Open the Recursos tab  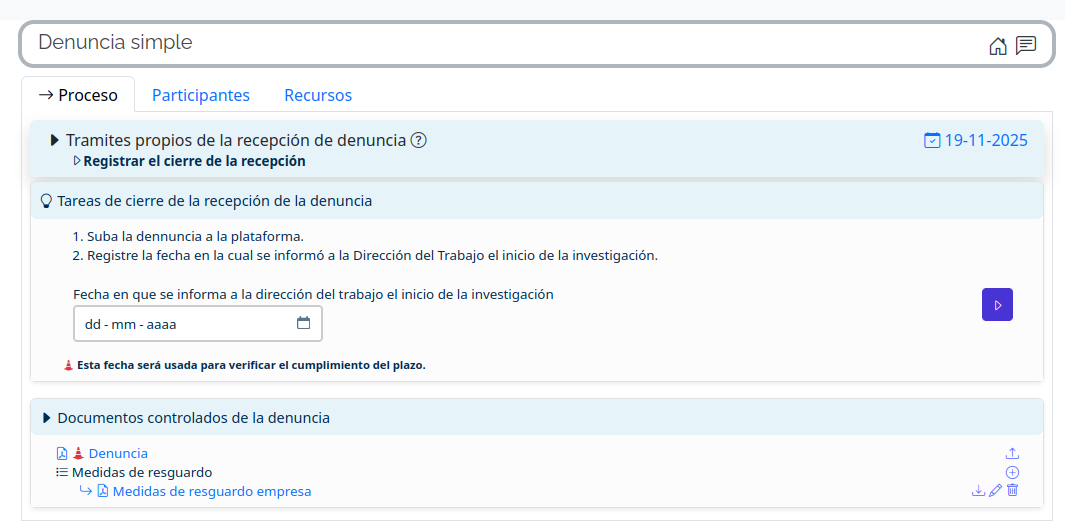coord(318,95)
